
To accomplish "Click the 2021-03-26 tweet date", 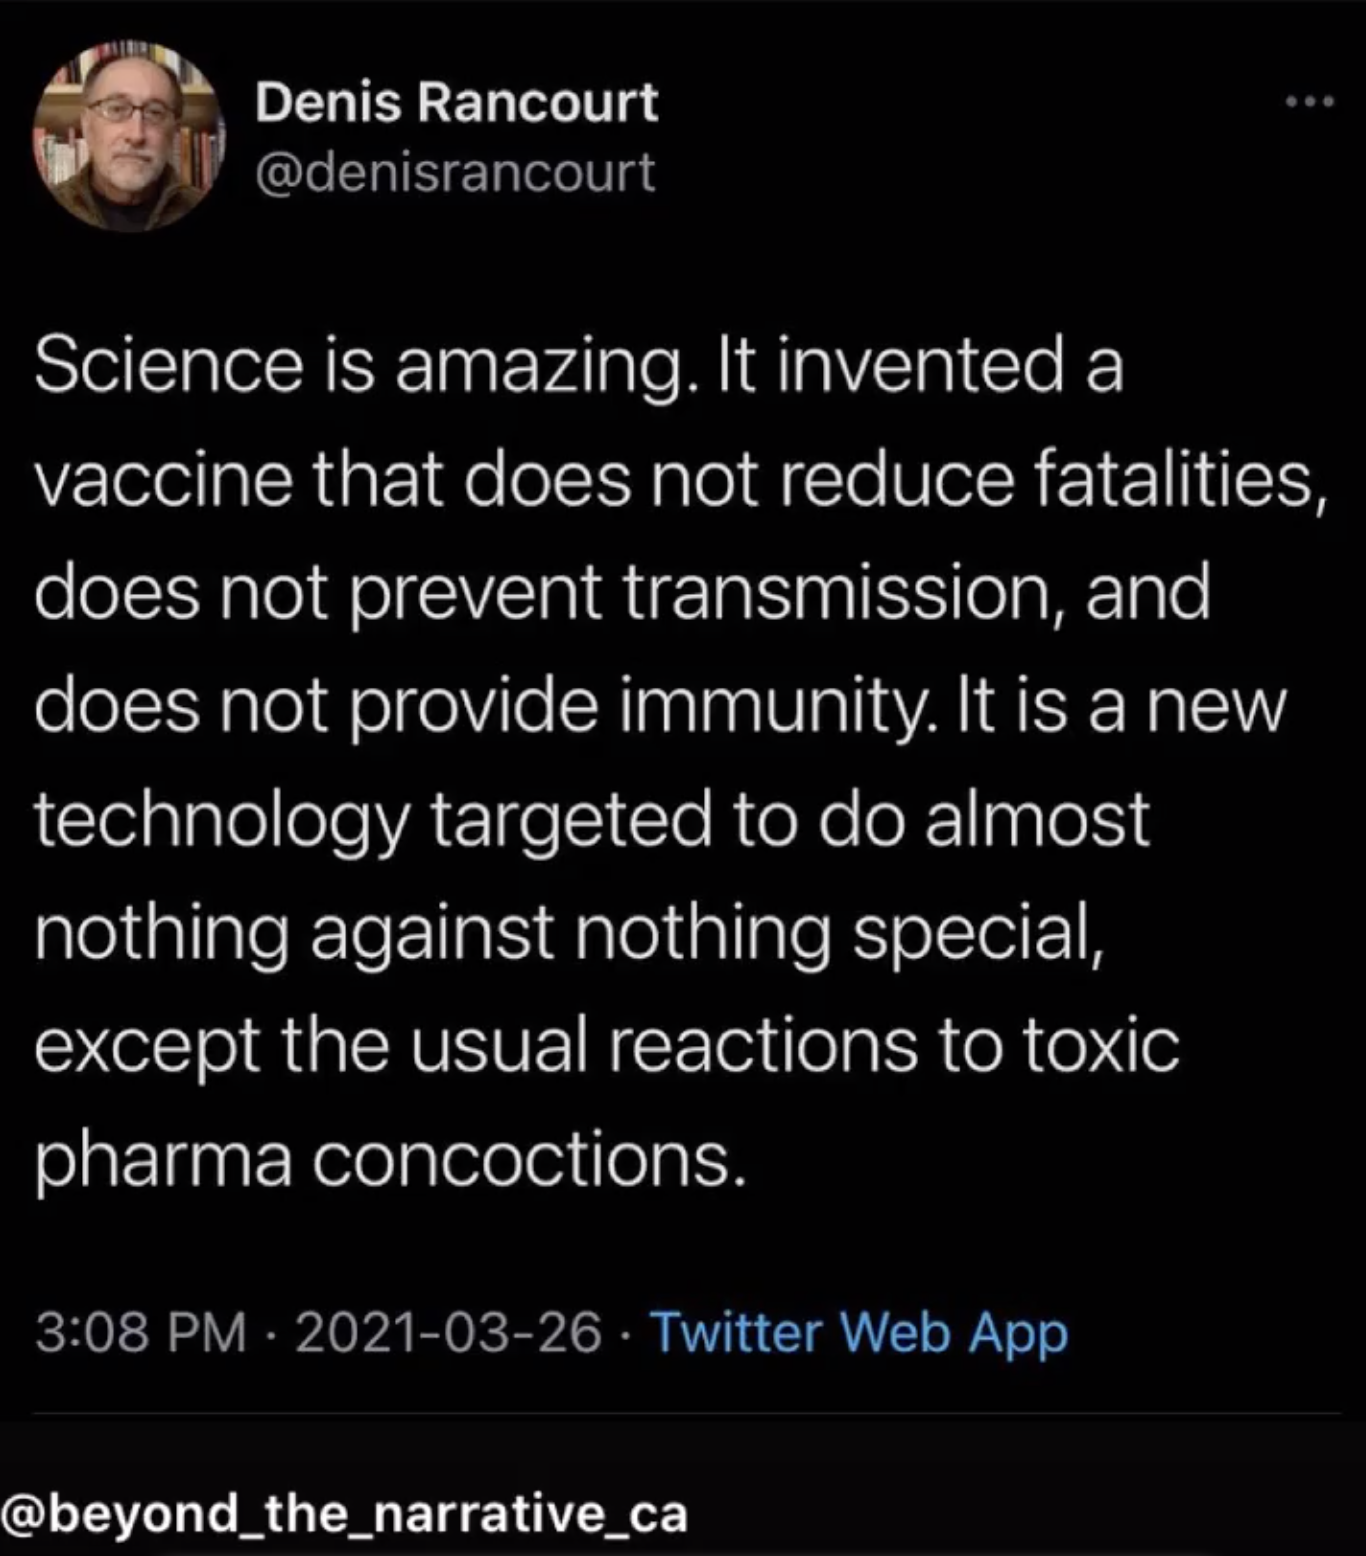I will point(449,1333).
